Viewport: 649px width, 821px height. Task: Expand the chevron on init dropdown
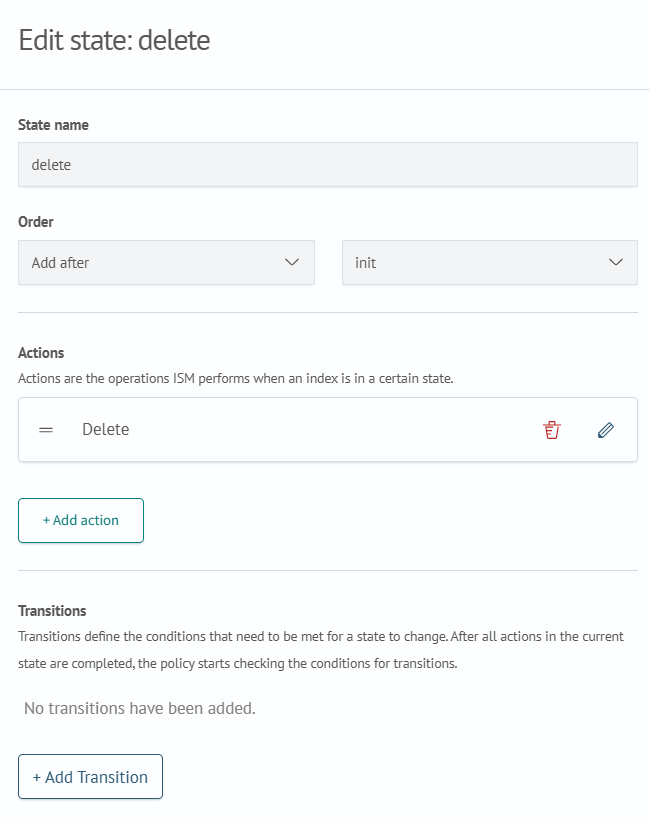[616, 262]
